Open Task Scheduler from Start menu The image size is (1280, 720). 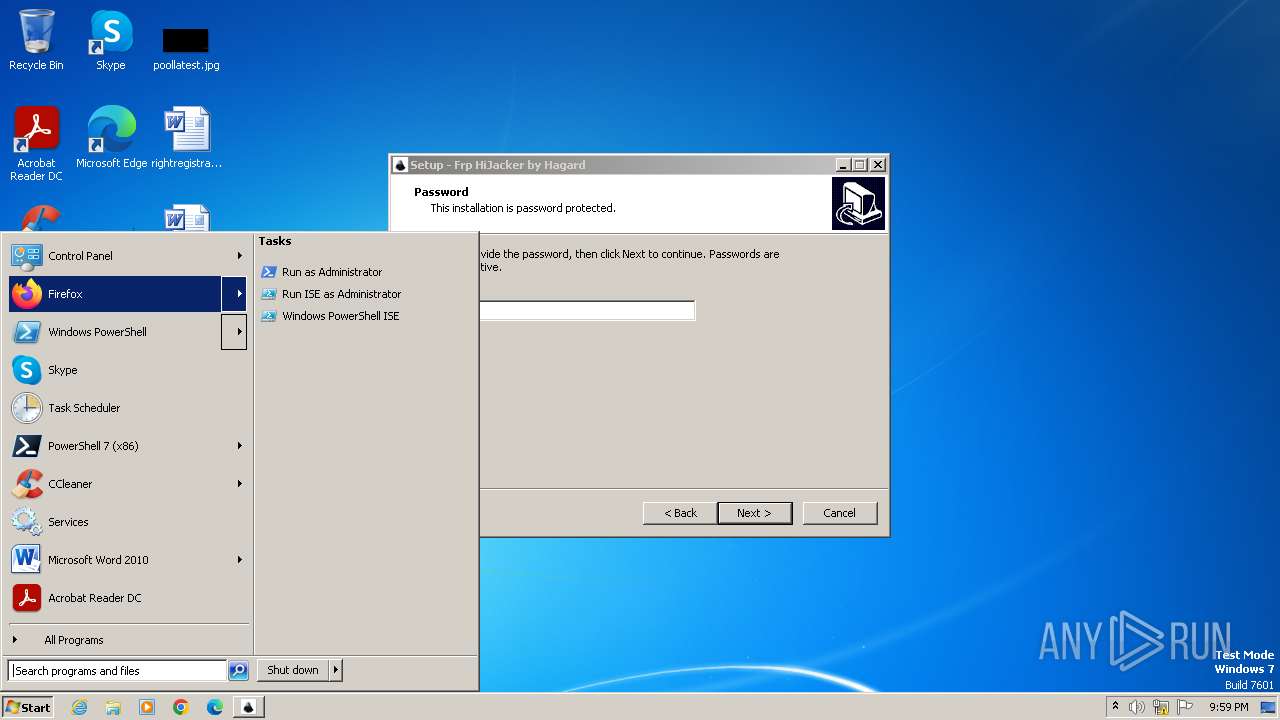tap(128, 408)
